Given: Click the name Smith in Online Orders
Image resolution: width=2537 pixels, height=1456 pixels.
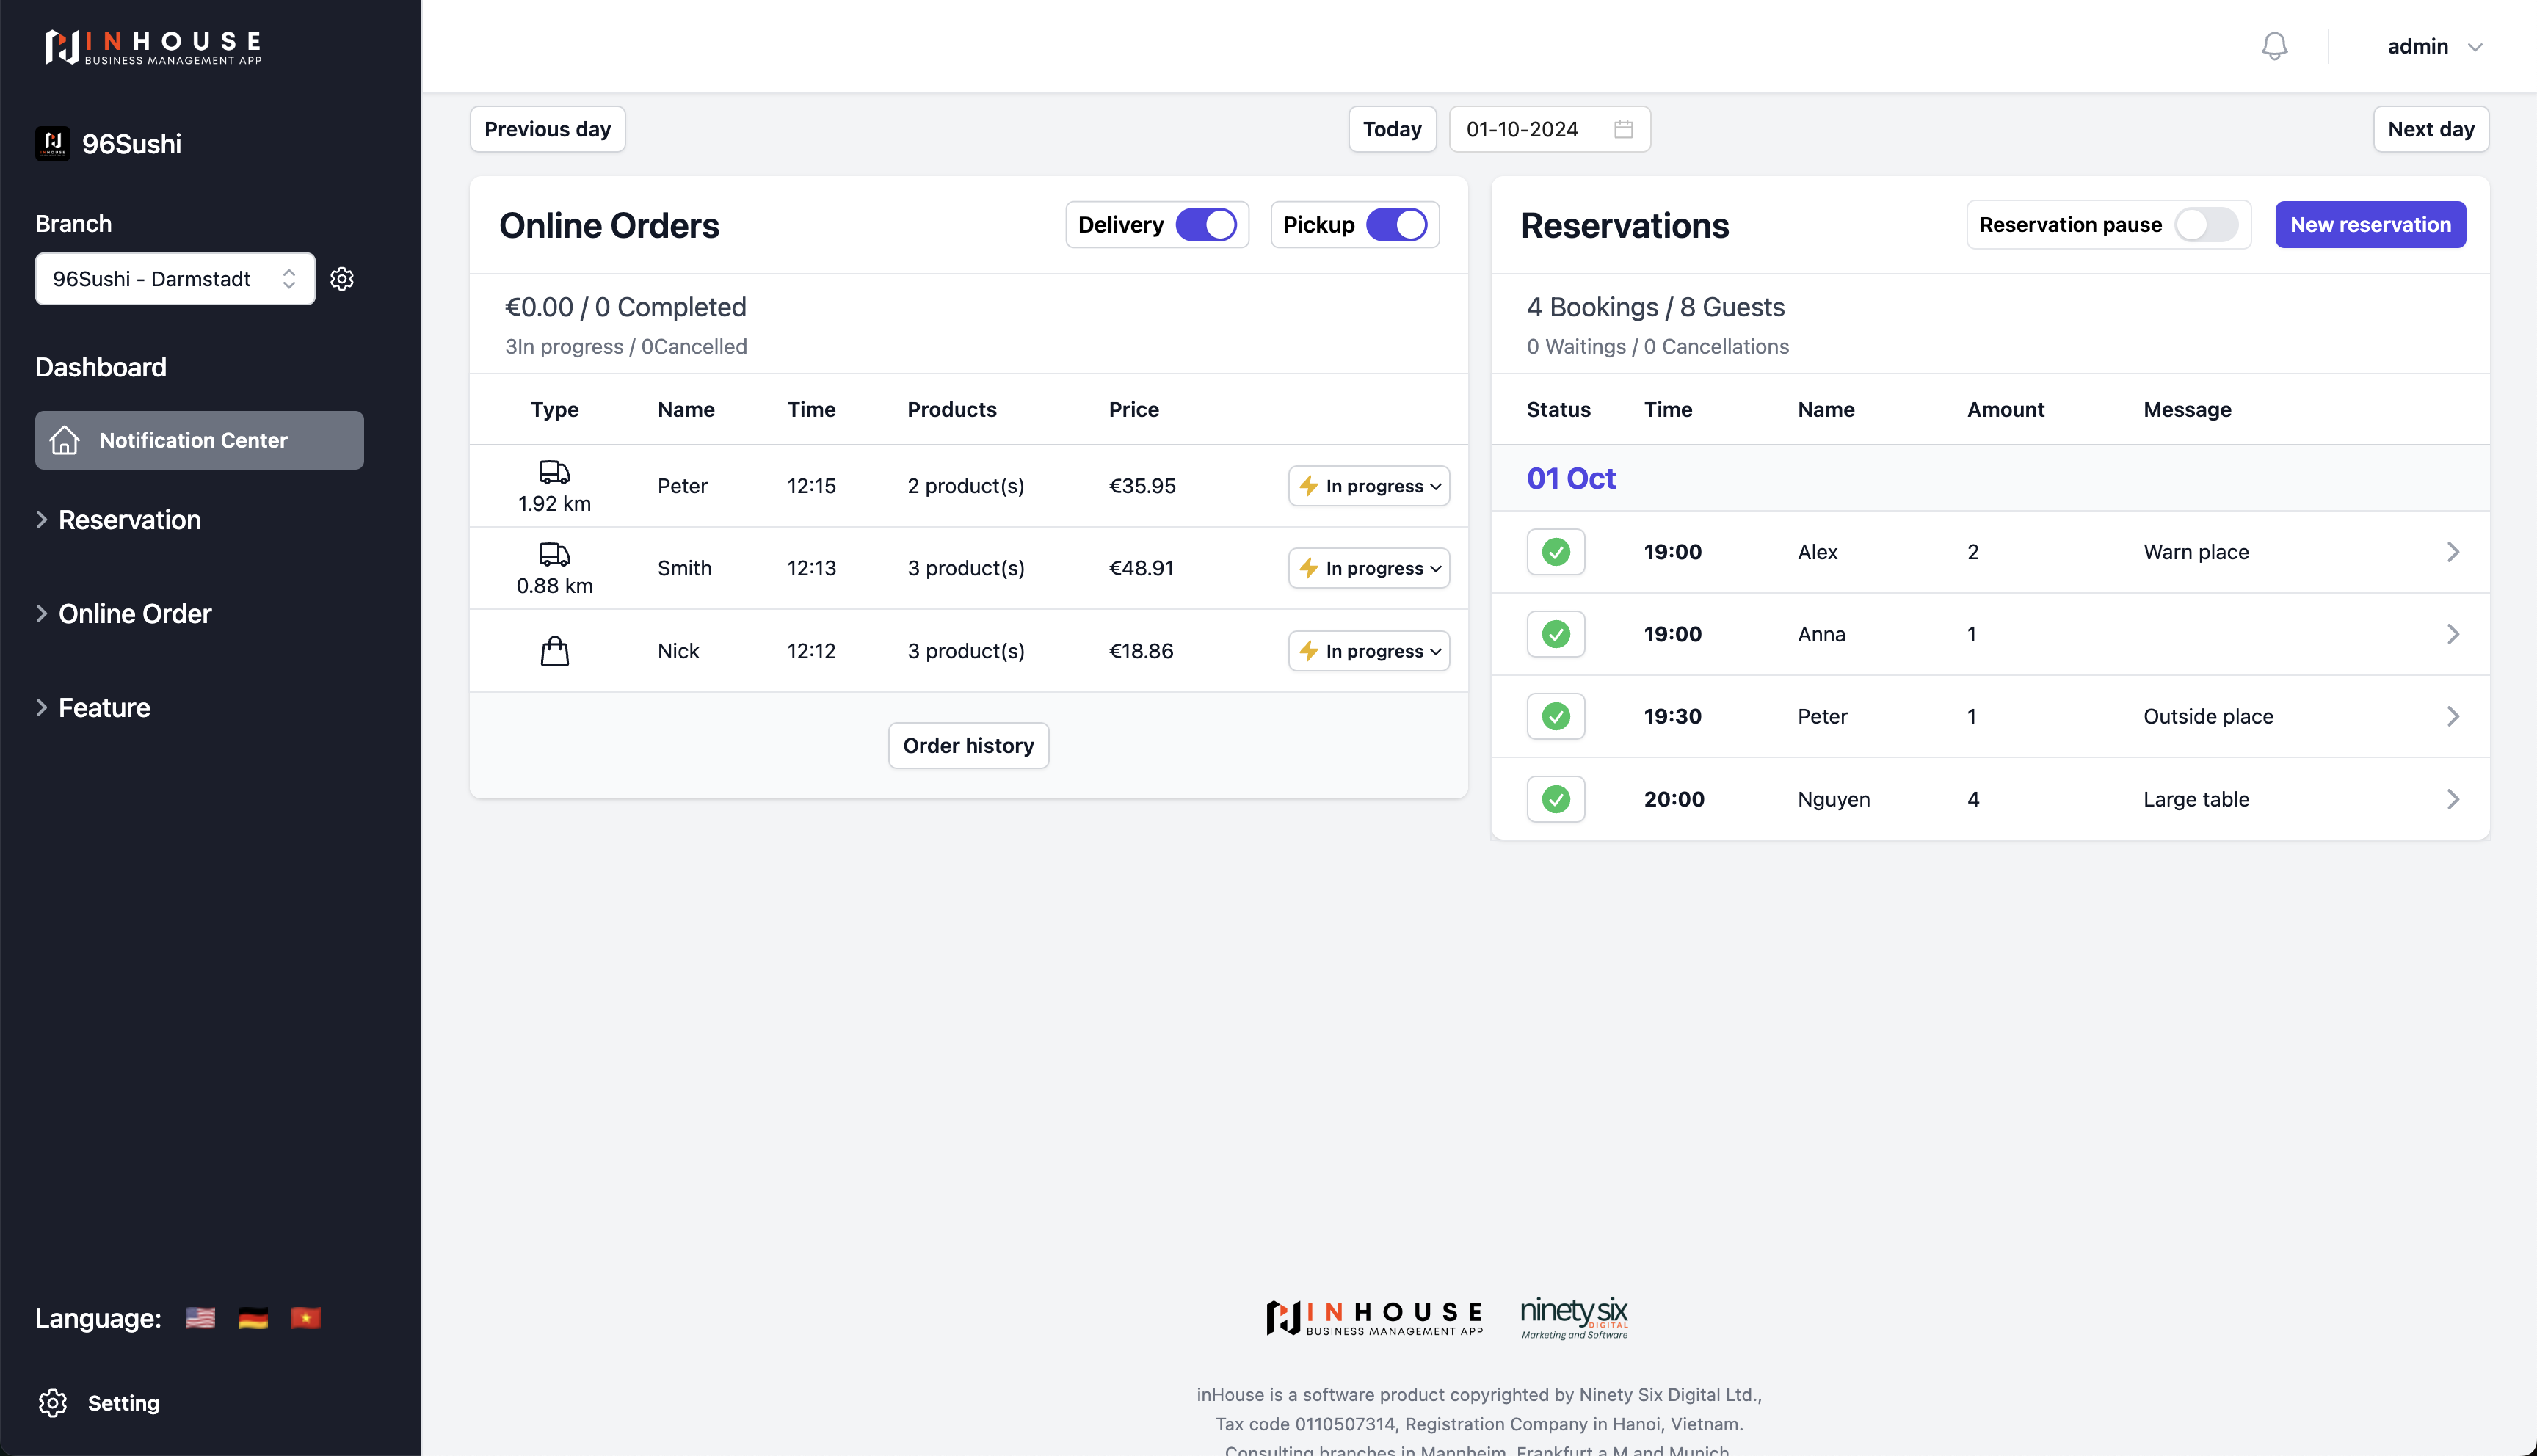Looking at the screenshot, I should (684, 568).
